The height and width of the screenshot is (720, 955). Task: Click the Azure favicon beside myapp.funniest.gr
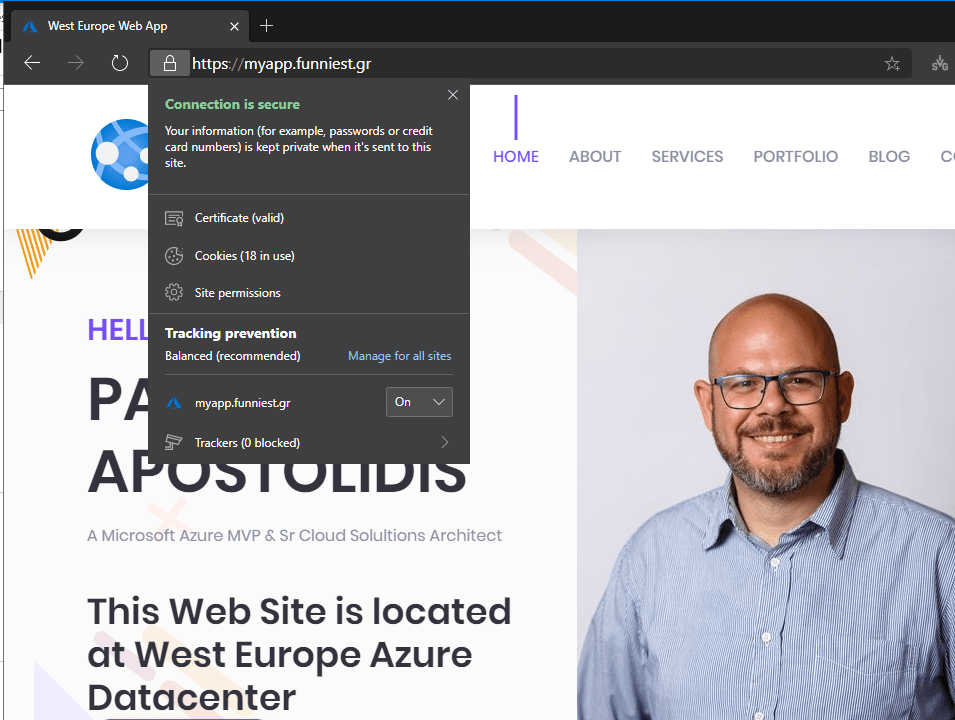(174, 403)
